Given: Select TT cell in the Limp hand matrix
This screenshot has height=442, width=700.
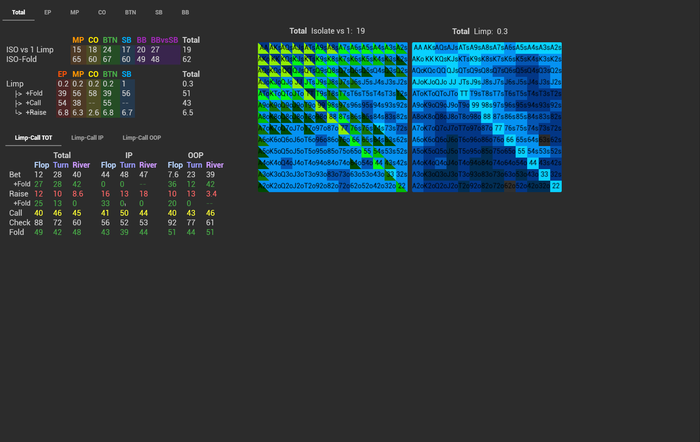Looking at the screenshot, I should 464,94.
